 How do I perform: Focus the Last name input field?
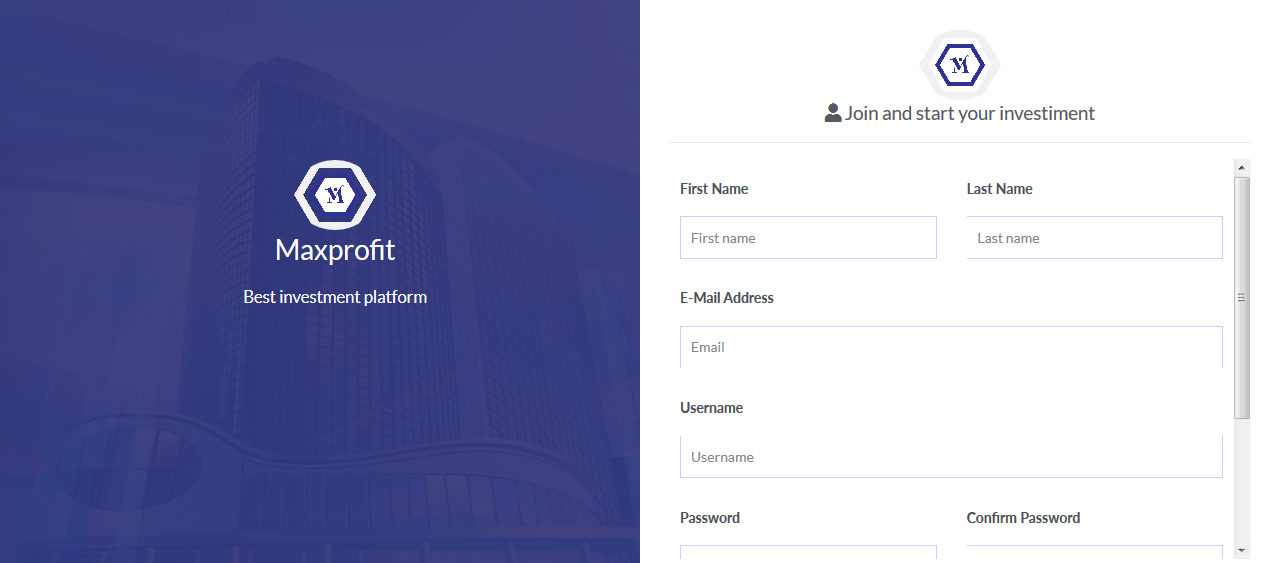pos(1094,238)
